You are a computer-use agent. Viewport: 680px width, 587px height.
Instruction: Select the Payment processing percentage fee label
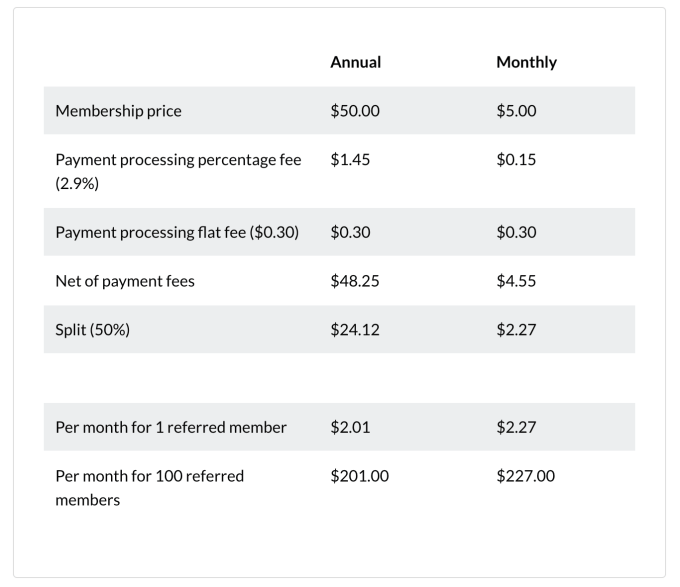coord(178,160)
